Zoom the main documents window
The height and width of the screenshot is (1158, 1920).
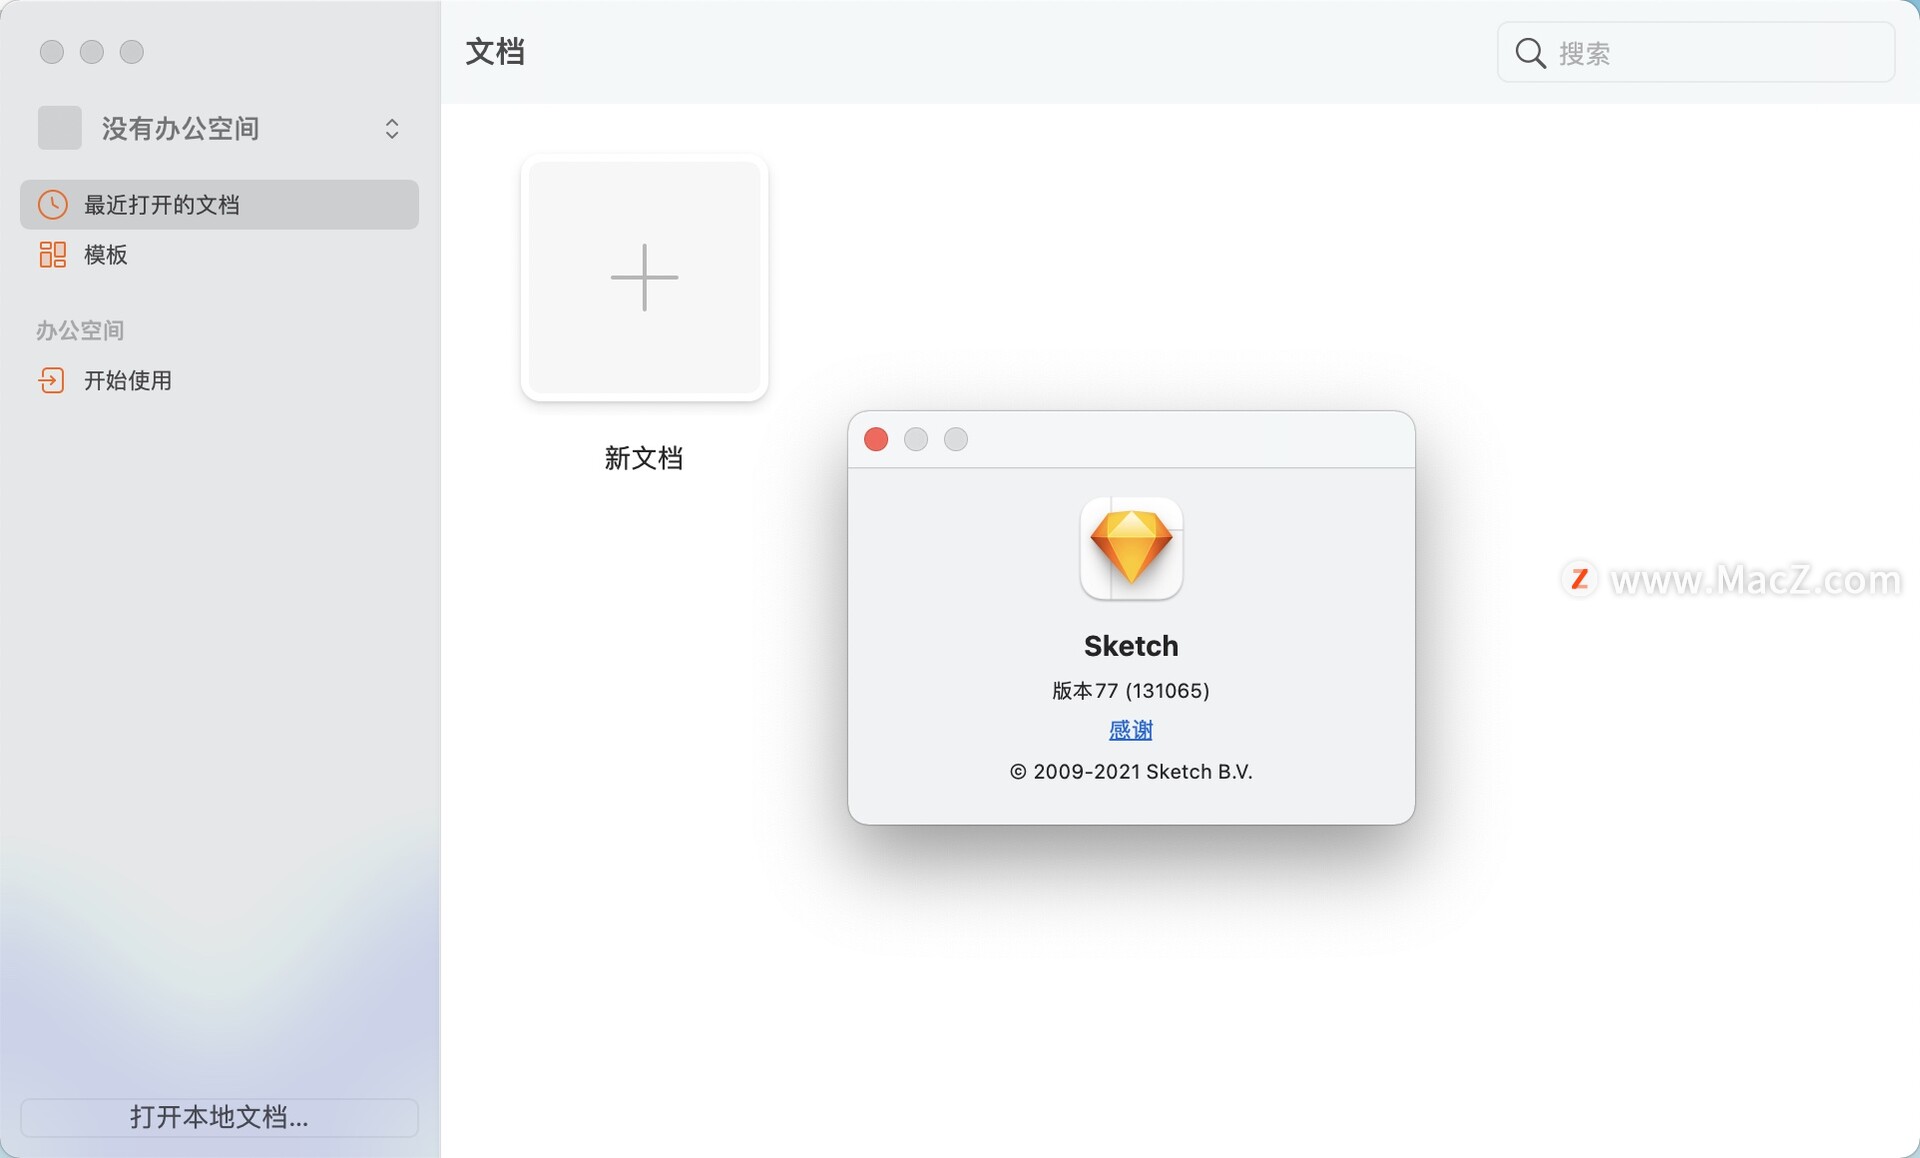coord(132,52)
